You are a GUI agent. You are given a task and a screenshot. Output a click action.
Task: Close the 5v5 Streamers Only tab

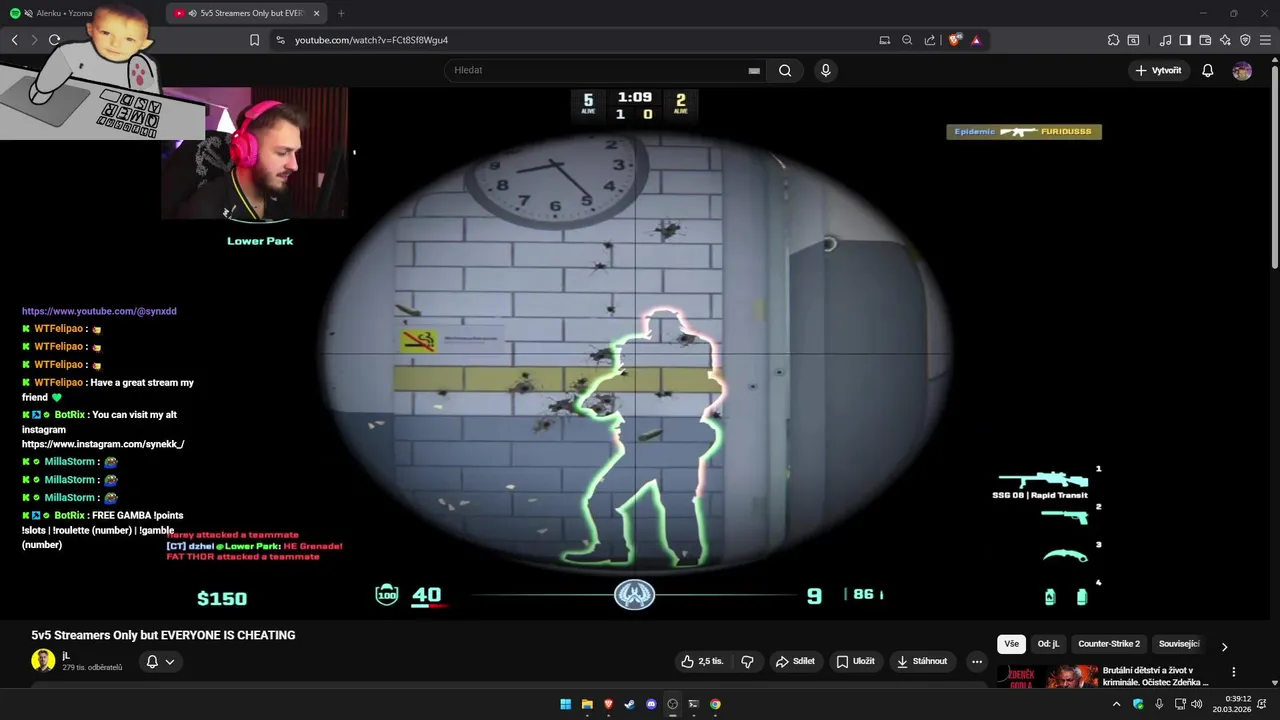click(316, 13)
